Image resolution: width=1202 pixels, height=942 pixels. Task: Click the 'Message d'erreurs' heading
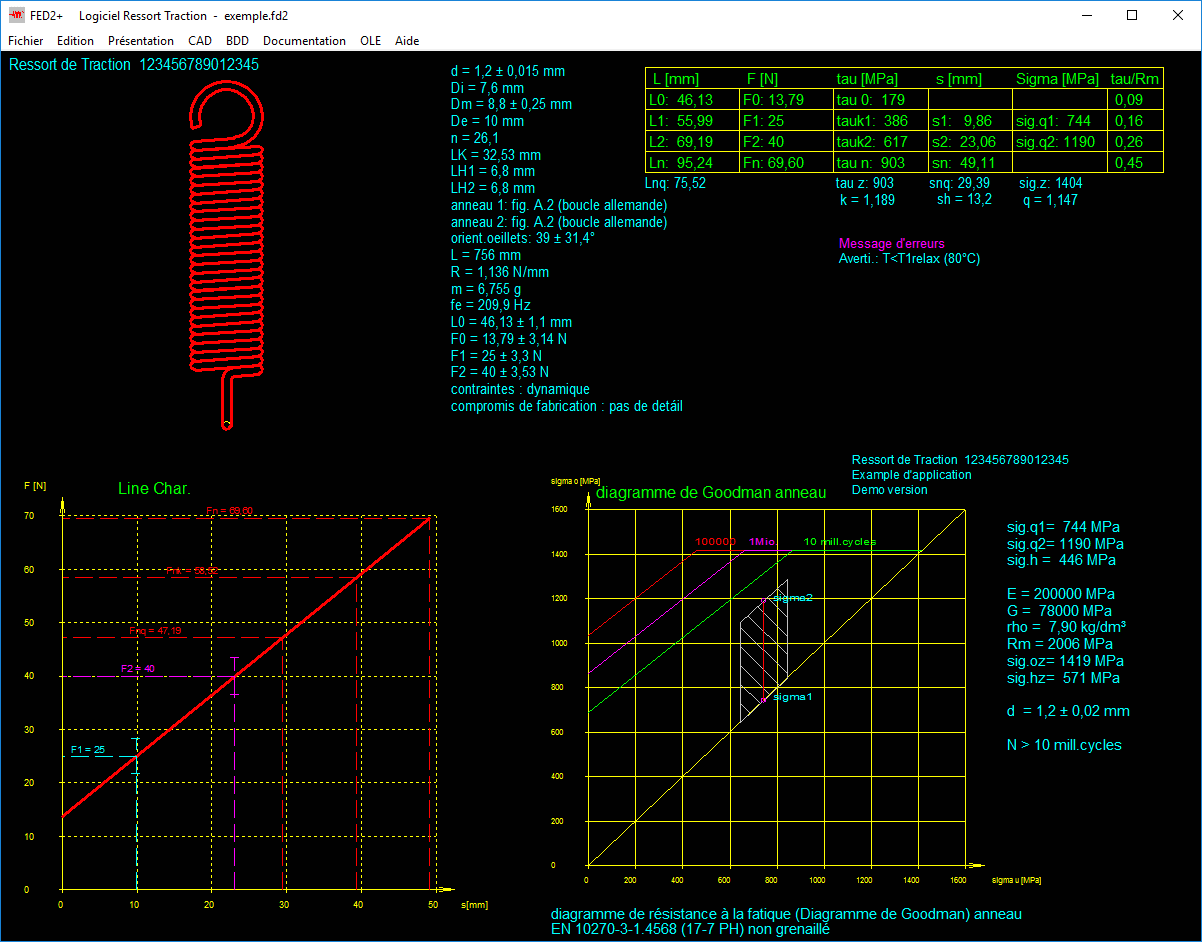click(x=891, y=243)
